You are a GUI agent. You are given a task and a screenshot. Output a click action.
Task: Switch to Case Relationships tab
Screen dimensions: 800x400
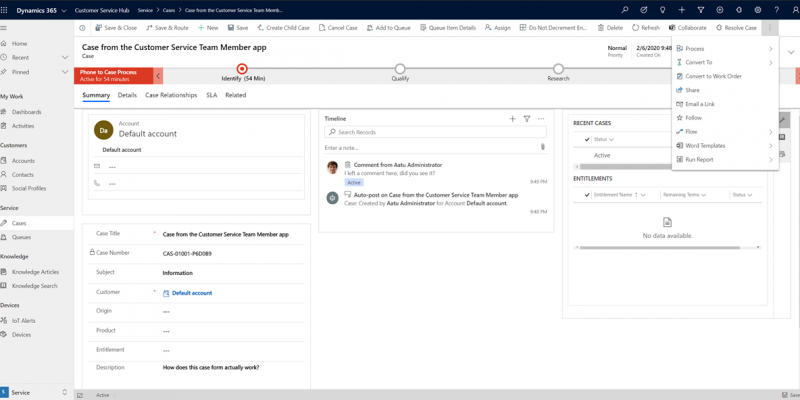pyautogui.click(x=171, y=95)
